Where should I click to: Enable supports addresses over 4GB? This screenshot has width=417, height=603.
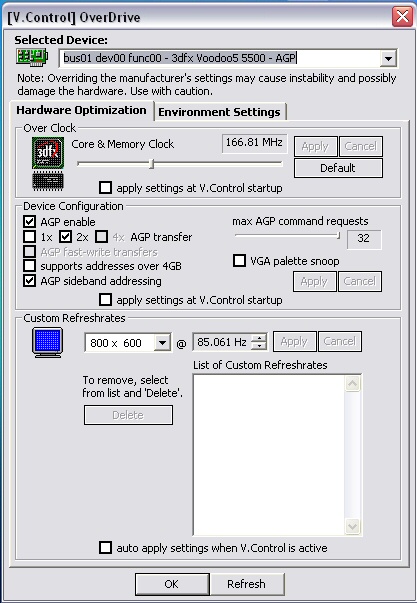[x=30, y=266]
